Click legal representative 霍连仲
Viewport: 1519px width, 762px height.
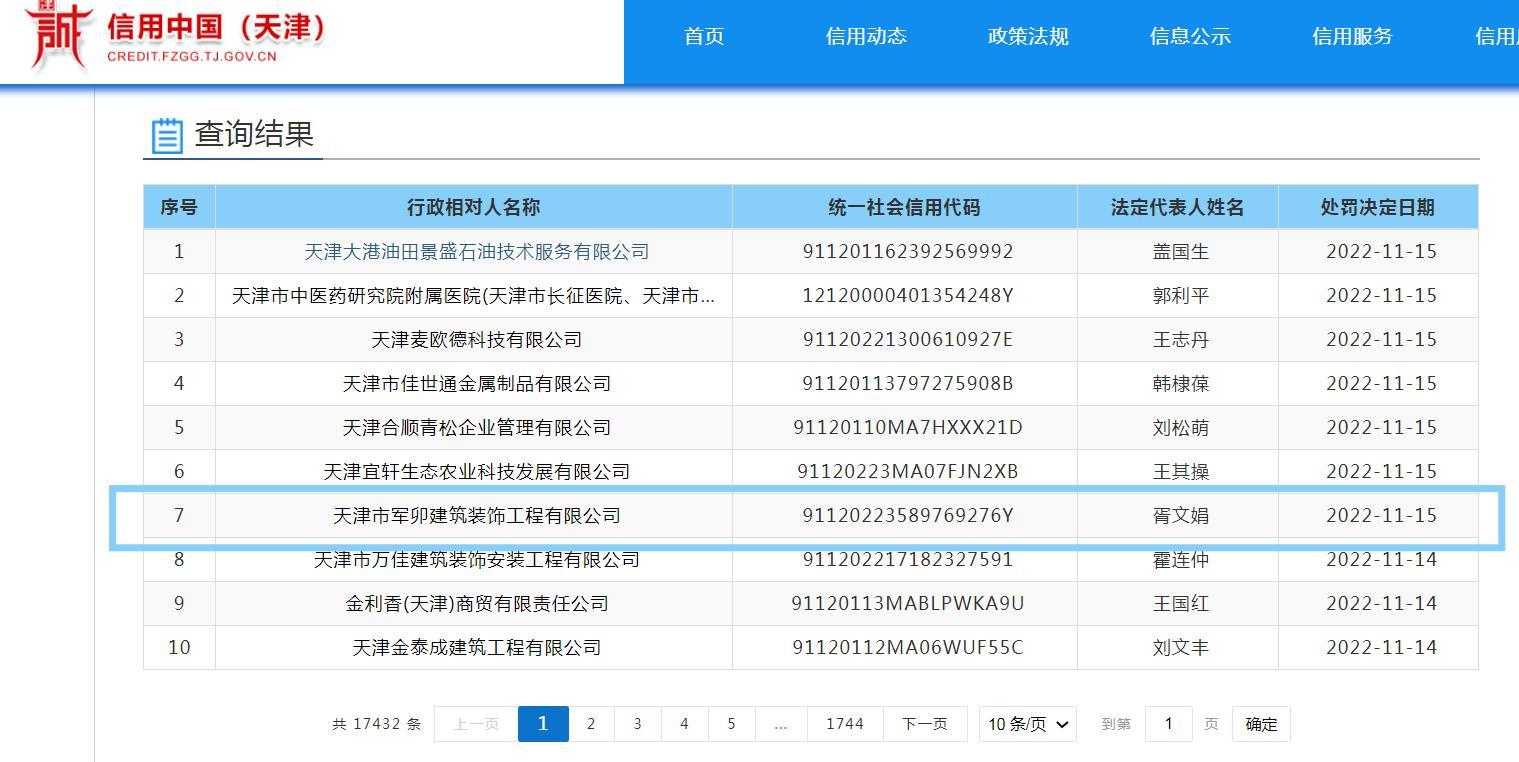coord(1181,560)
